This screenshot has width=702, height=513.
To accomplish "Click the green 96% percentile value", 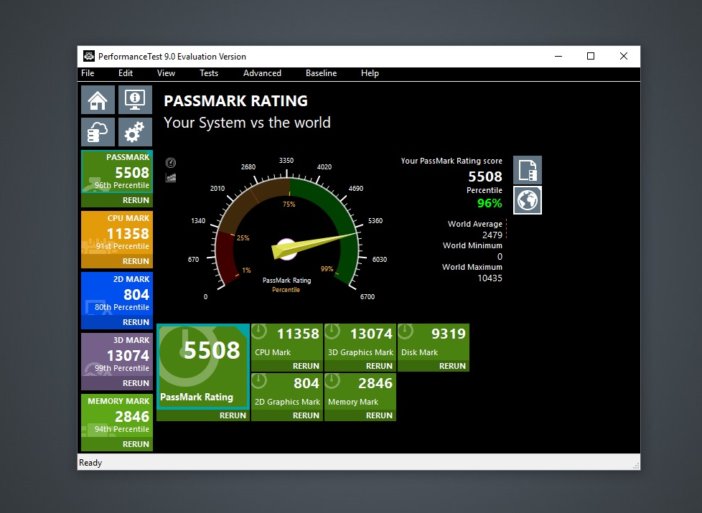I will (x=489, y=203).
